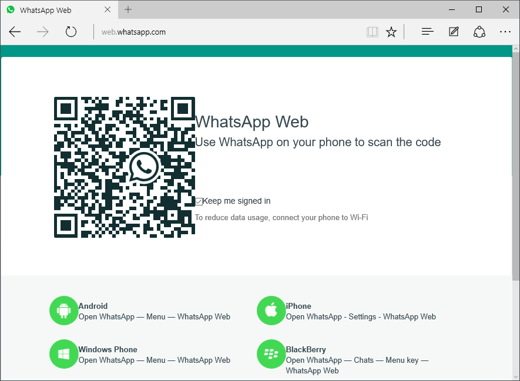Make a web note with pen icon

pos(454,32)
